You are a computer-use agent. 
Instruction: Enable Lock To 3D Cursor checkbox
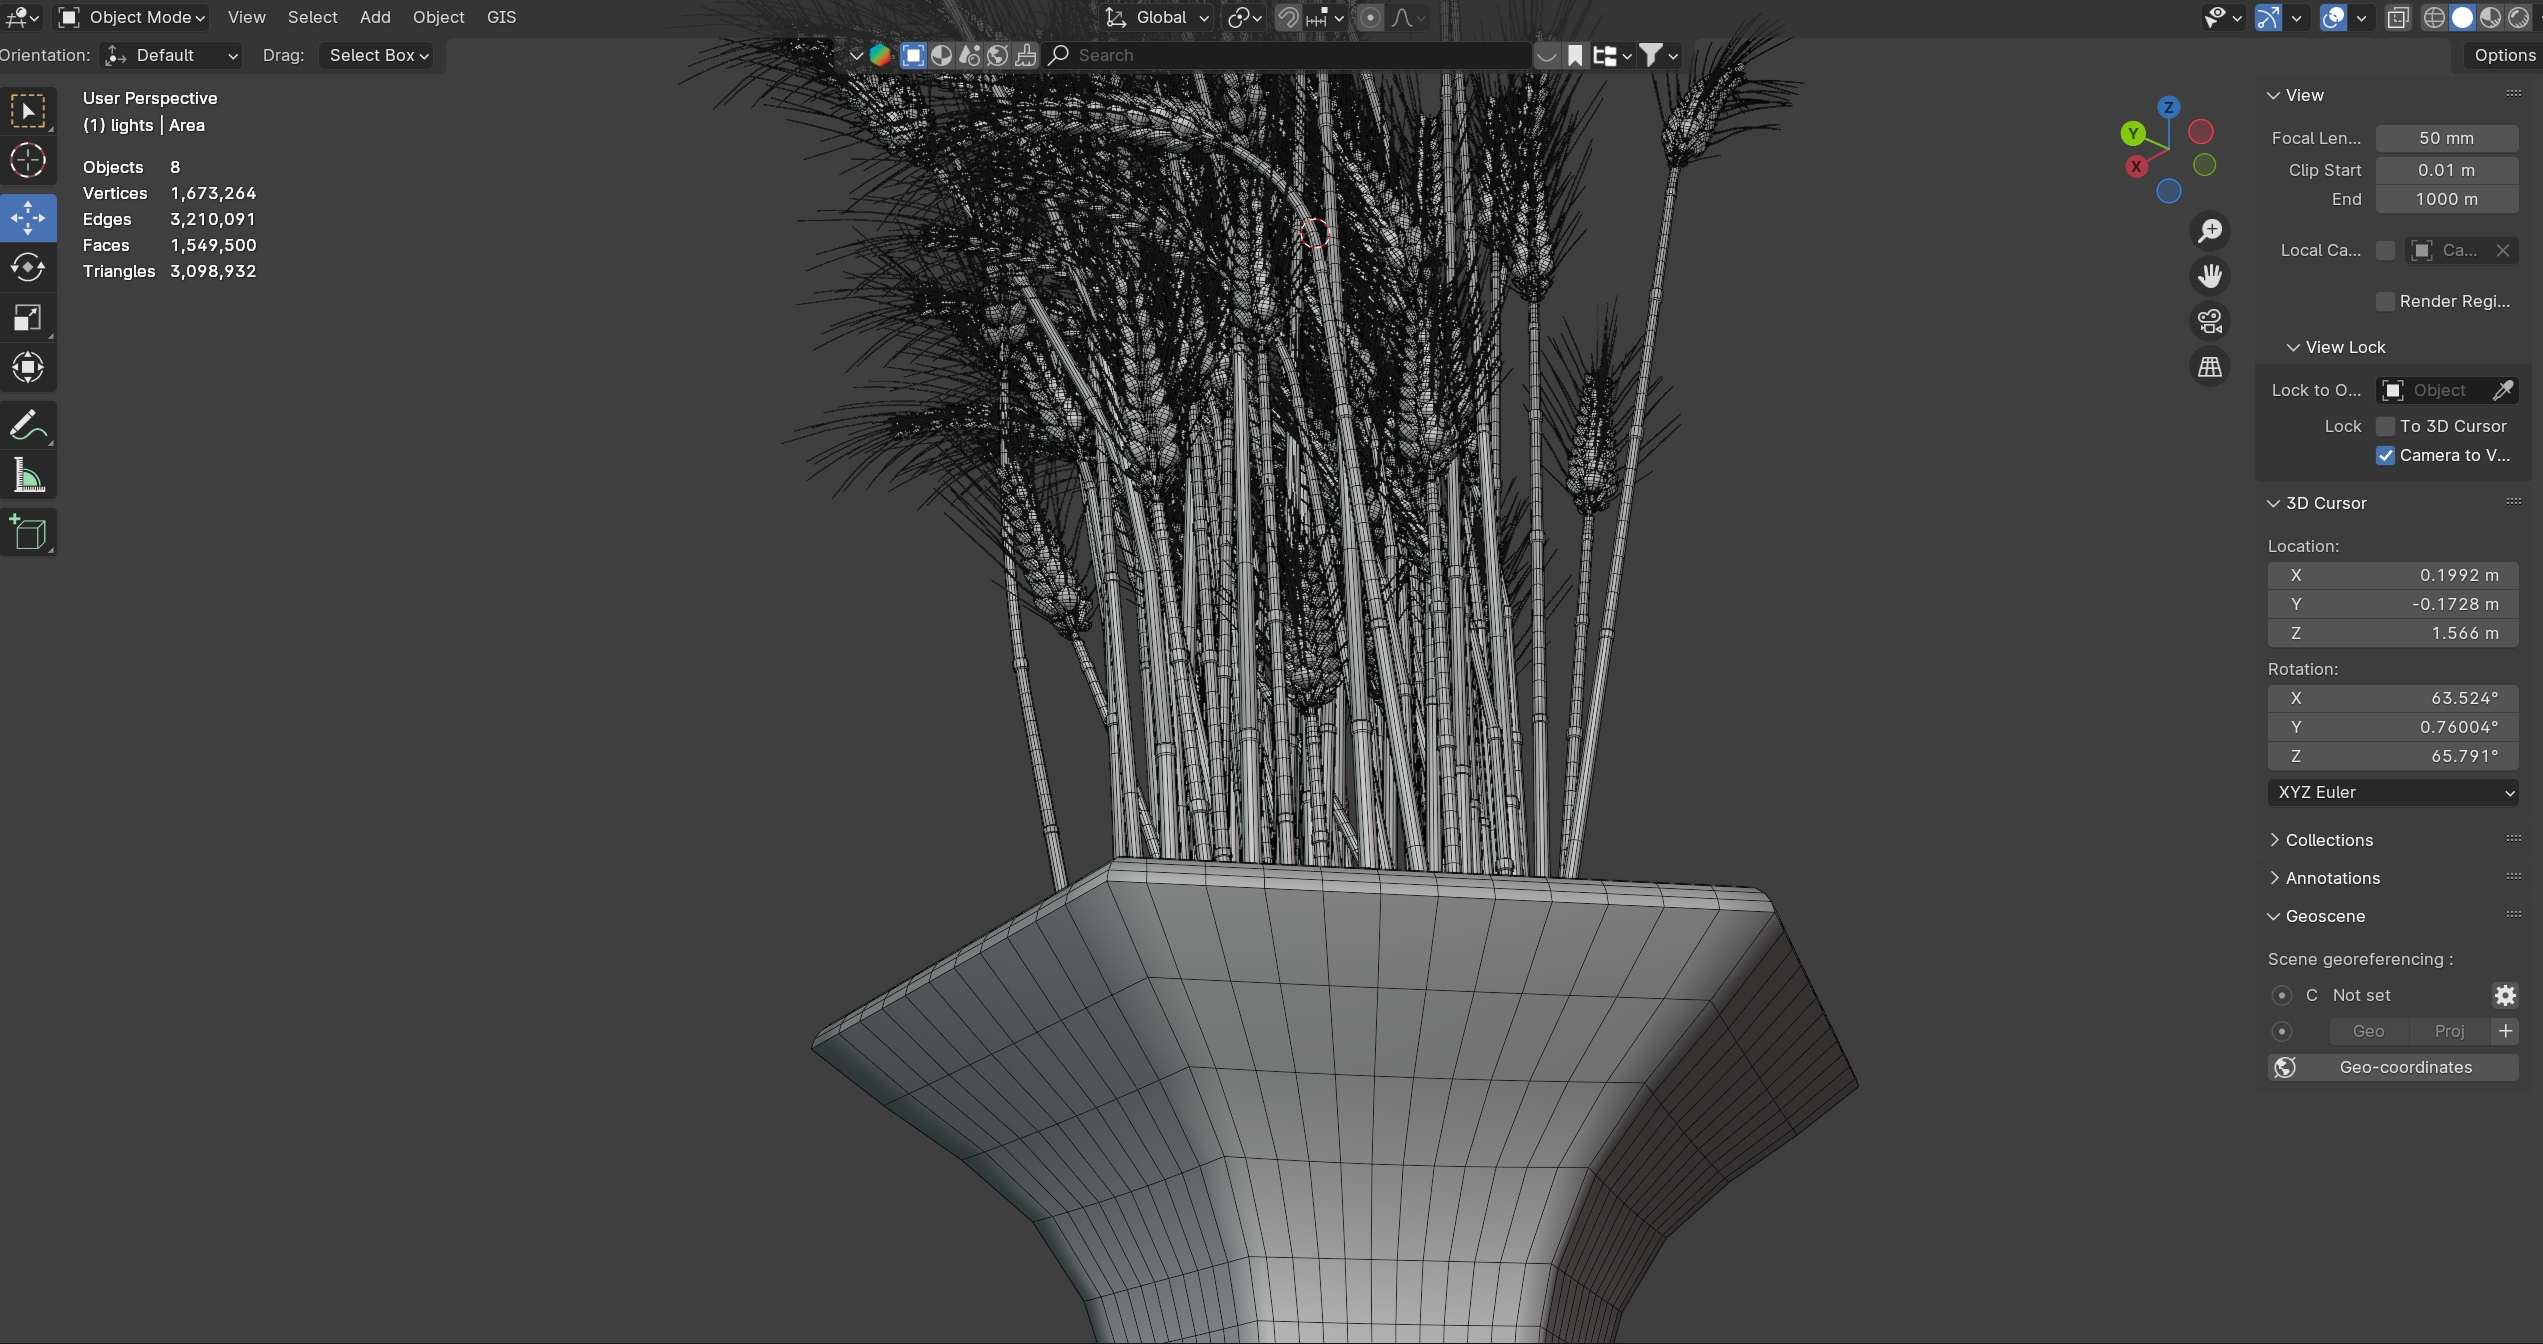(x=2386, y=426)
